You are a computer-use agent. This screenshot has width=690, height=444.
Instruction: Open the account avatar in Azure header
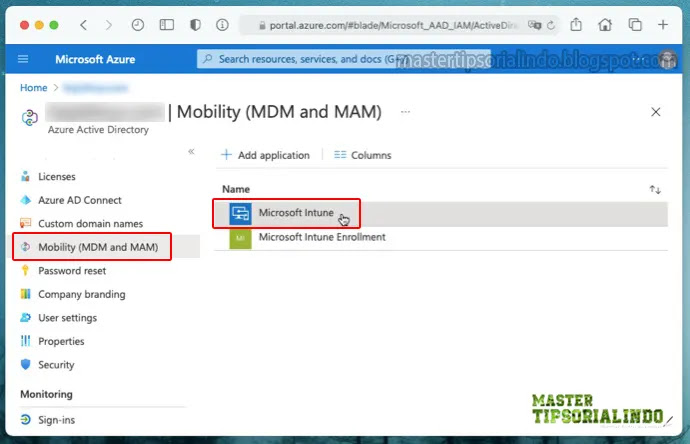point(668,59)
